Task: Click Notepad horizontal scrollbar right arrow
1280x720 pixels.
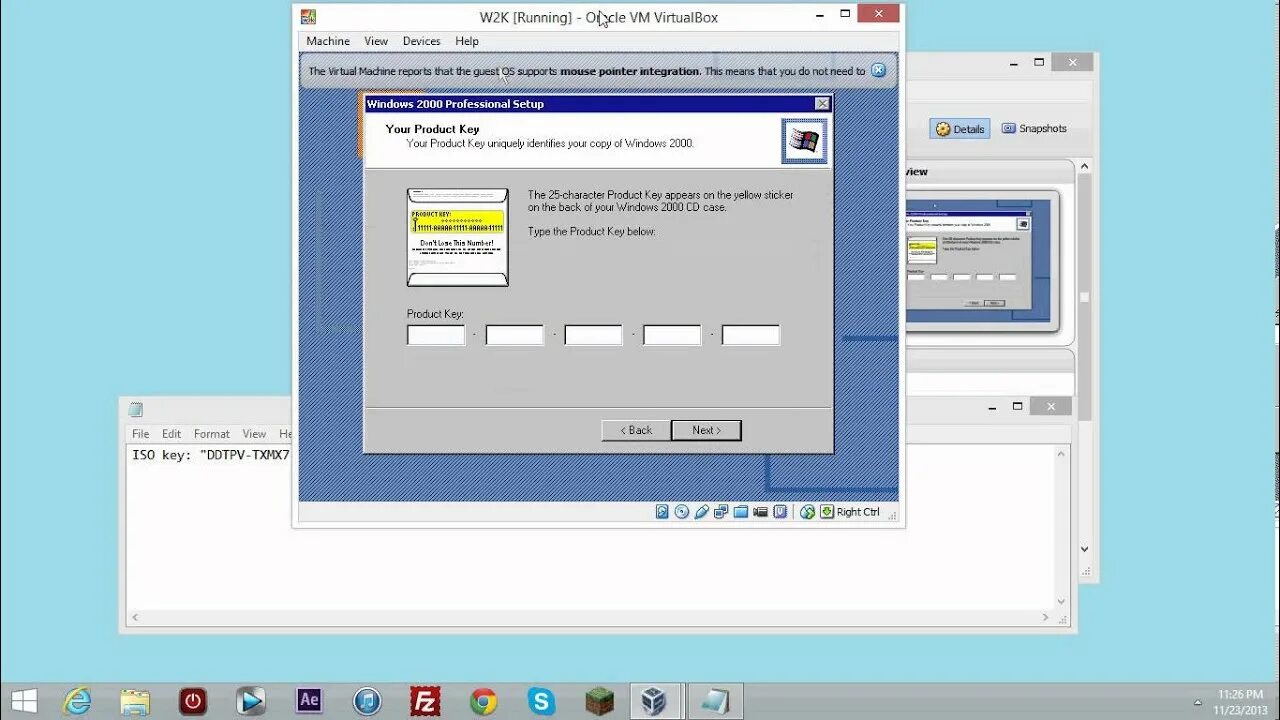Action: pyautogui.click(x=1046, y=617)
